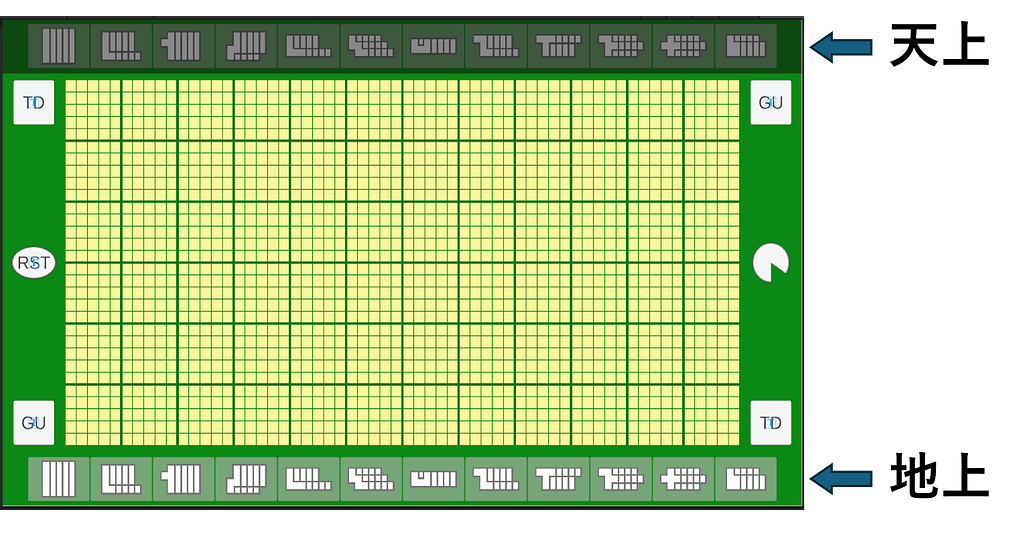1023x541 pixels.
Task: Select the vertical bars piece in the top gray tray
Action: [x=59, y=46]
